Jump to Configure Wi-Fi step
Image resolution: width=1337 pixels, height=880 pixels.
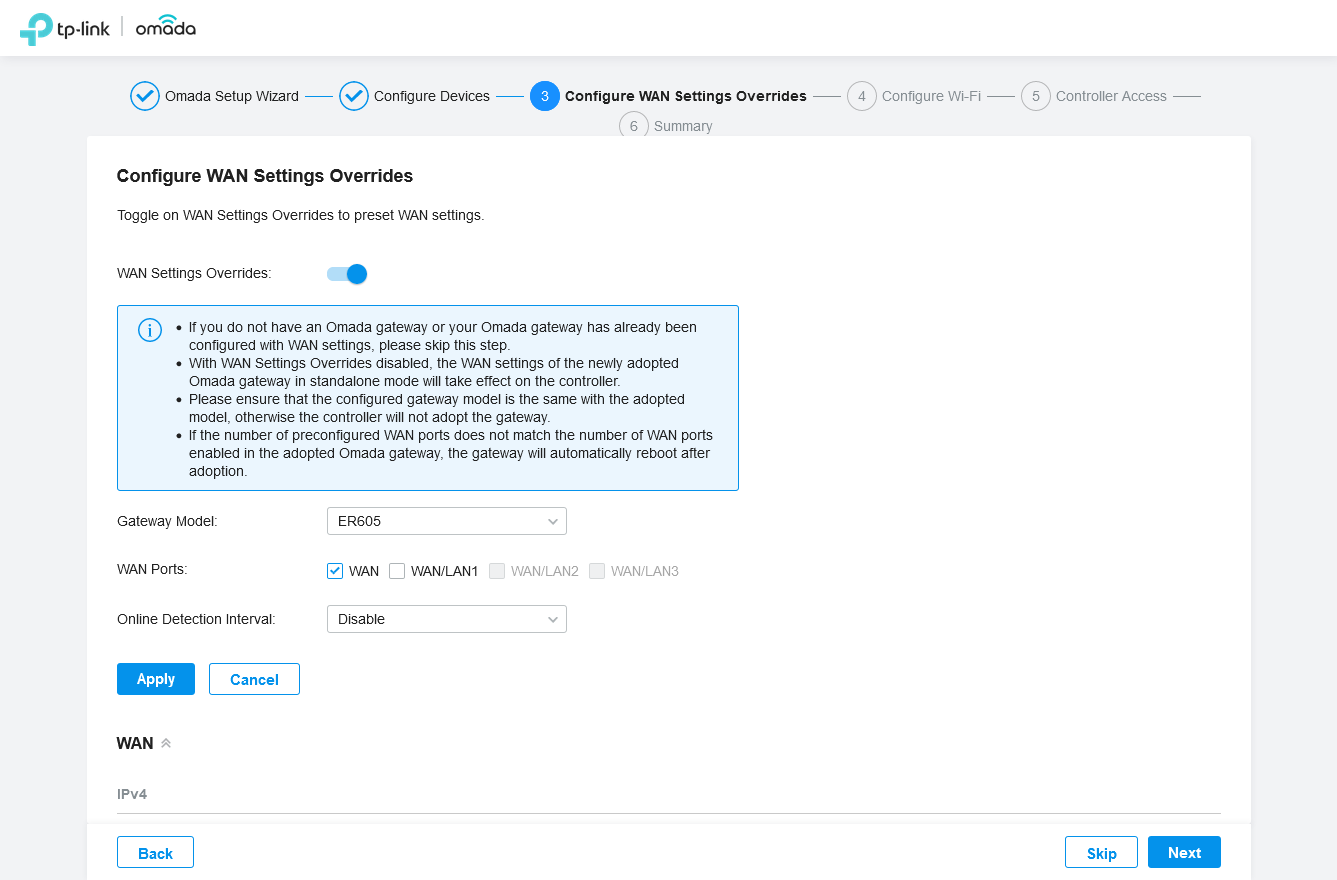[931, 96]
